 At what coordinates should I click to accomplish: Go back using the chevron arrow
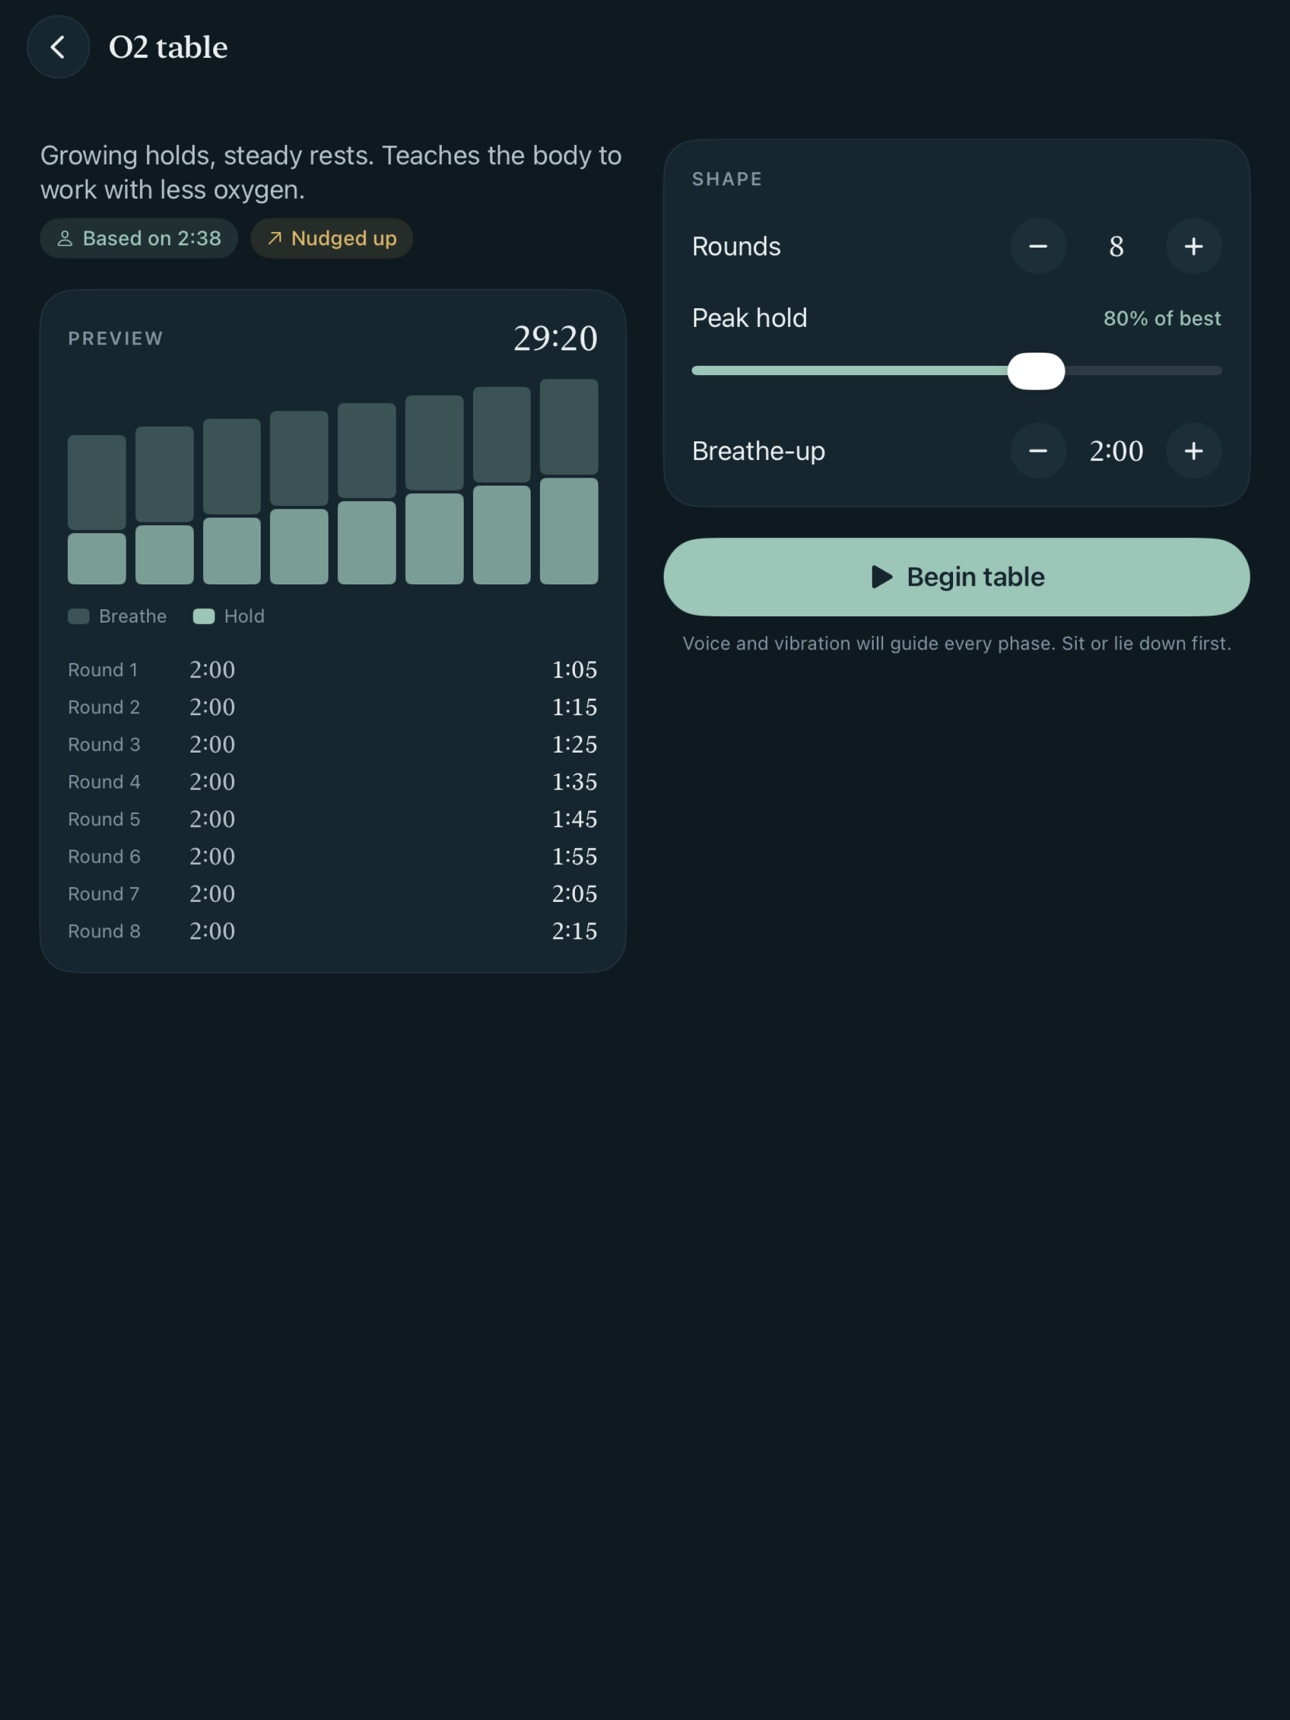click(x=58, y=47)
